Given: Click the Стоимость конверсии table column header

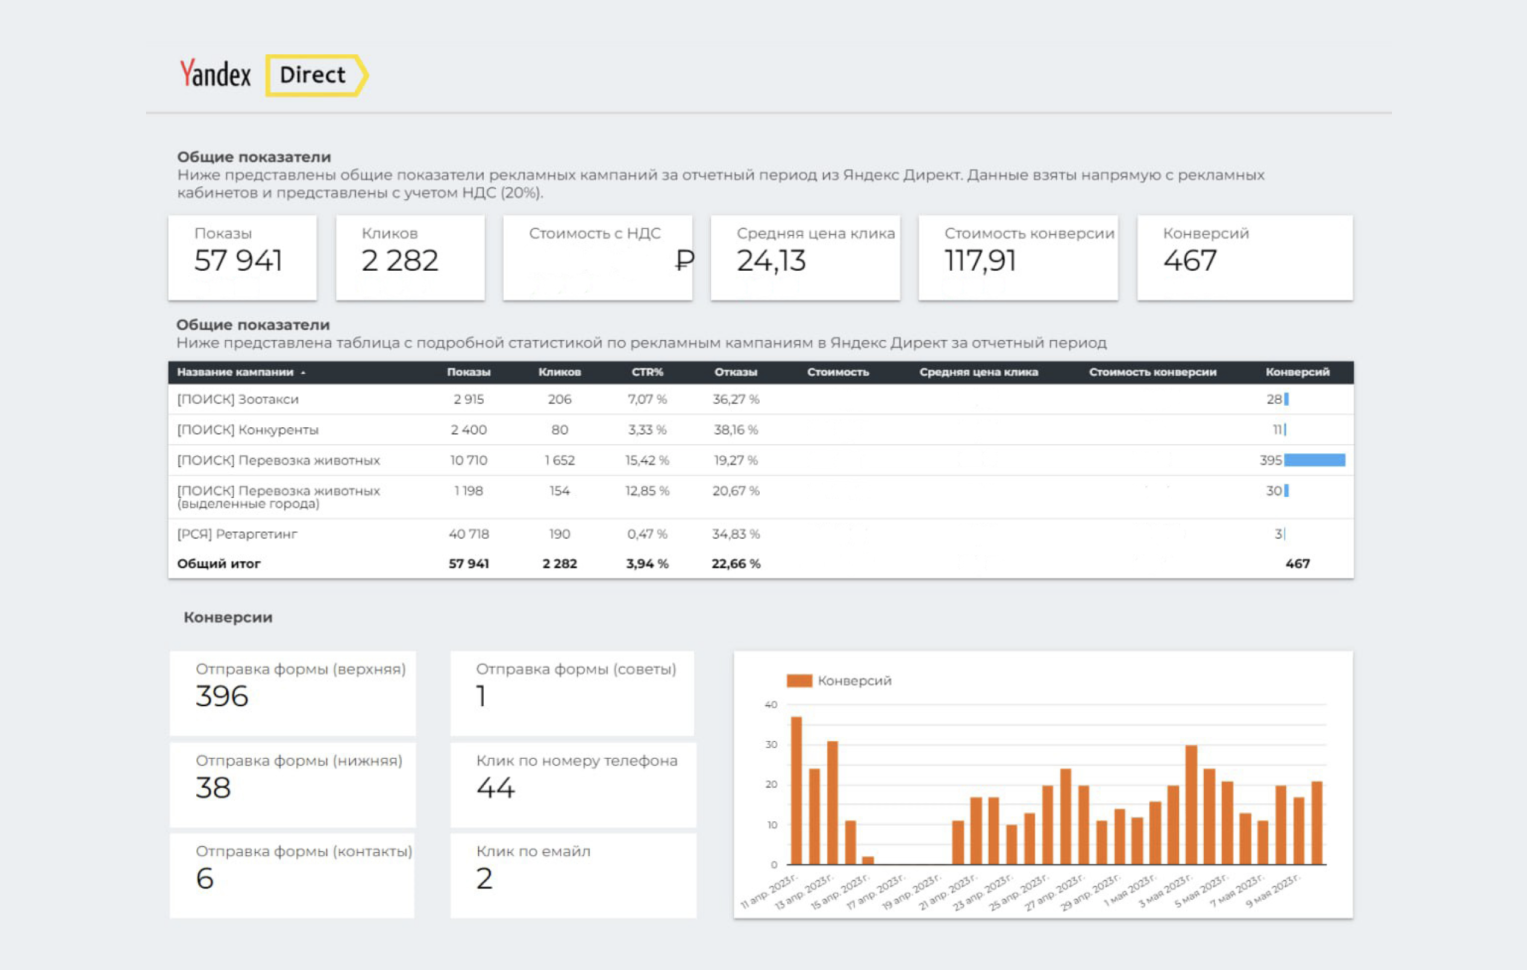Looking at the screenshot, I should (x=1152, y=372).
